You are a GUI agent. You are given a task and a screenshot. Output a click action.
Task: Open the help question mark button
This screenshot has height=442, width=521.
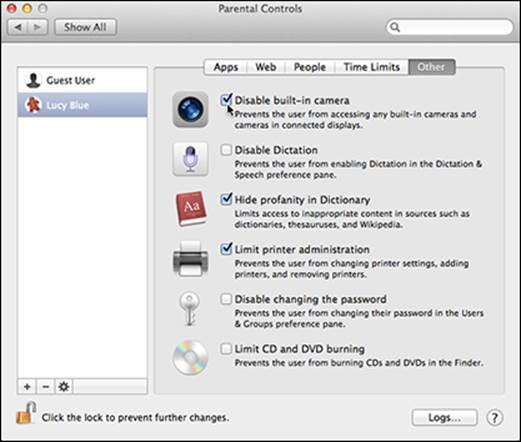(494, 418)
